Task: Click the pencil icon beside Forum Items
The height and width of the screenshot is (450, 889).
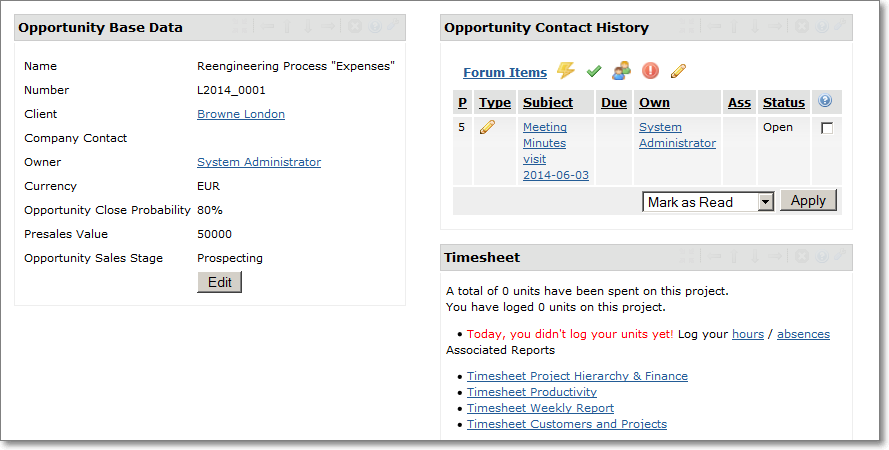Action: (x=678, y=71)
